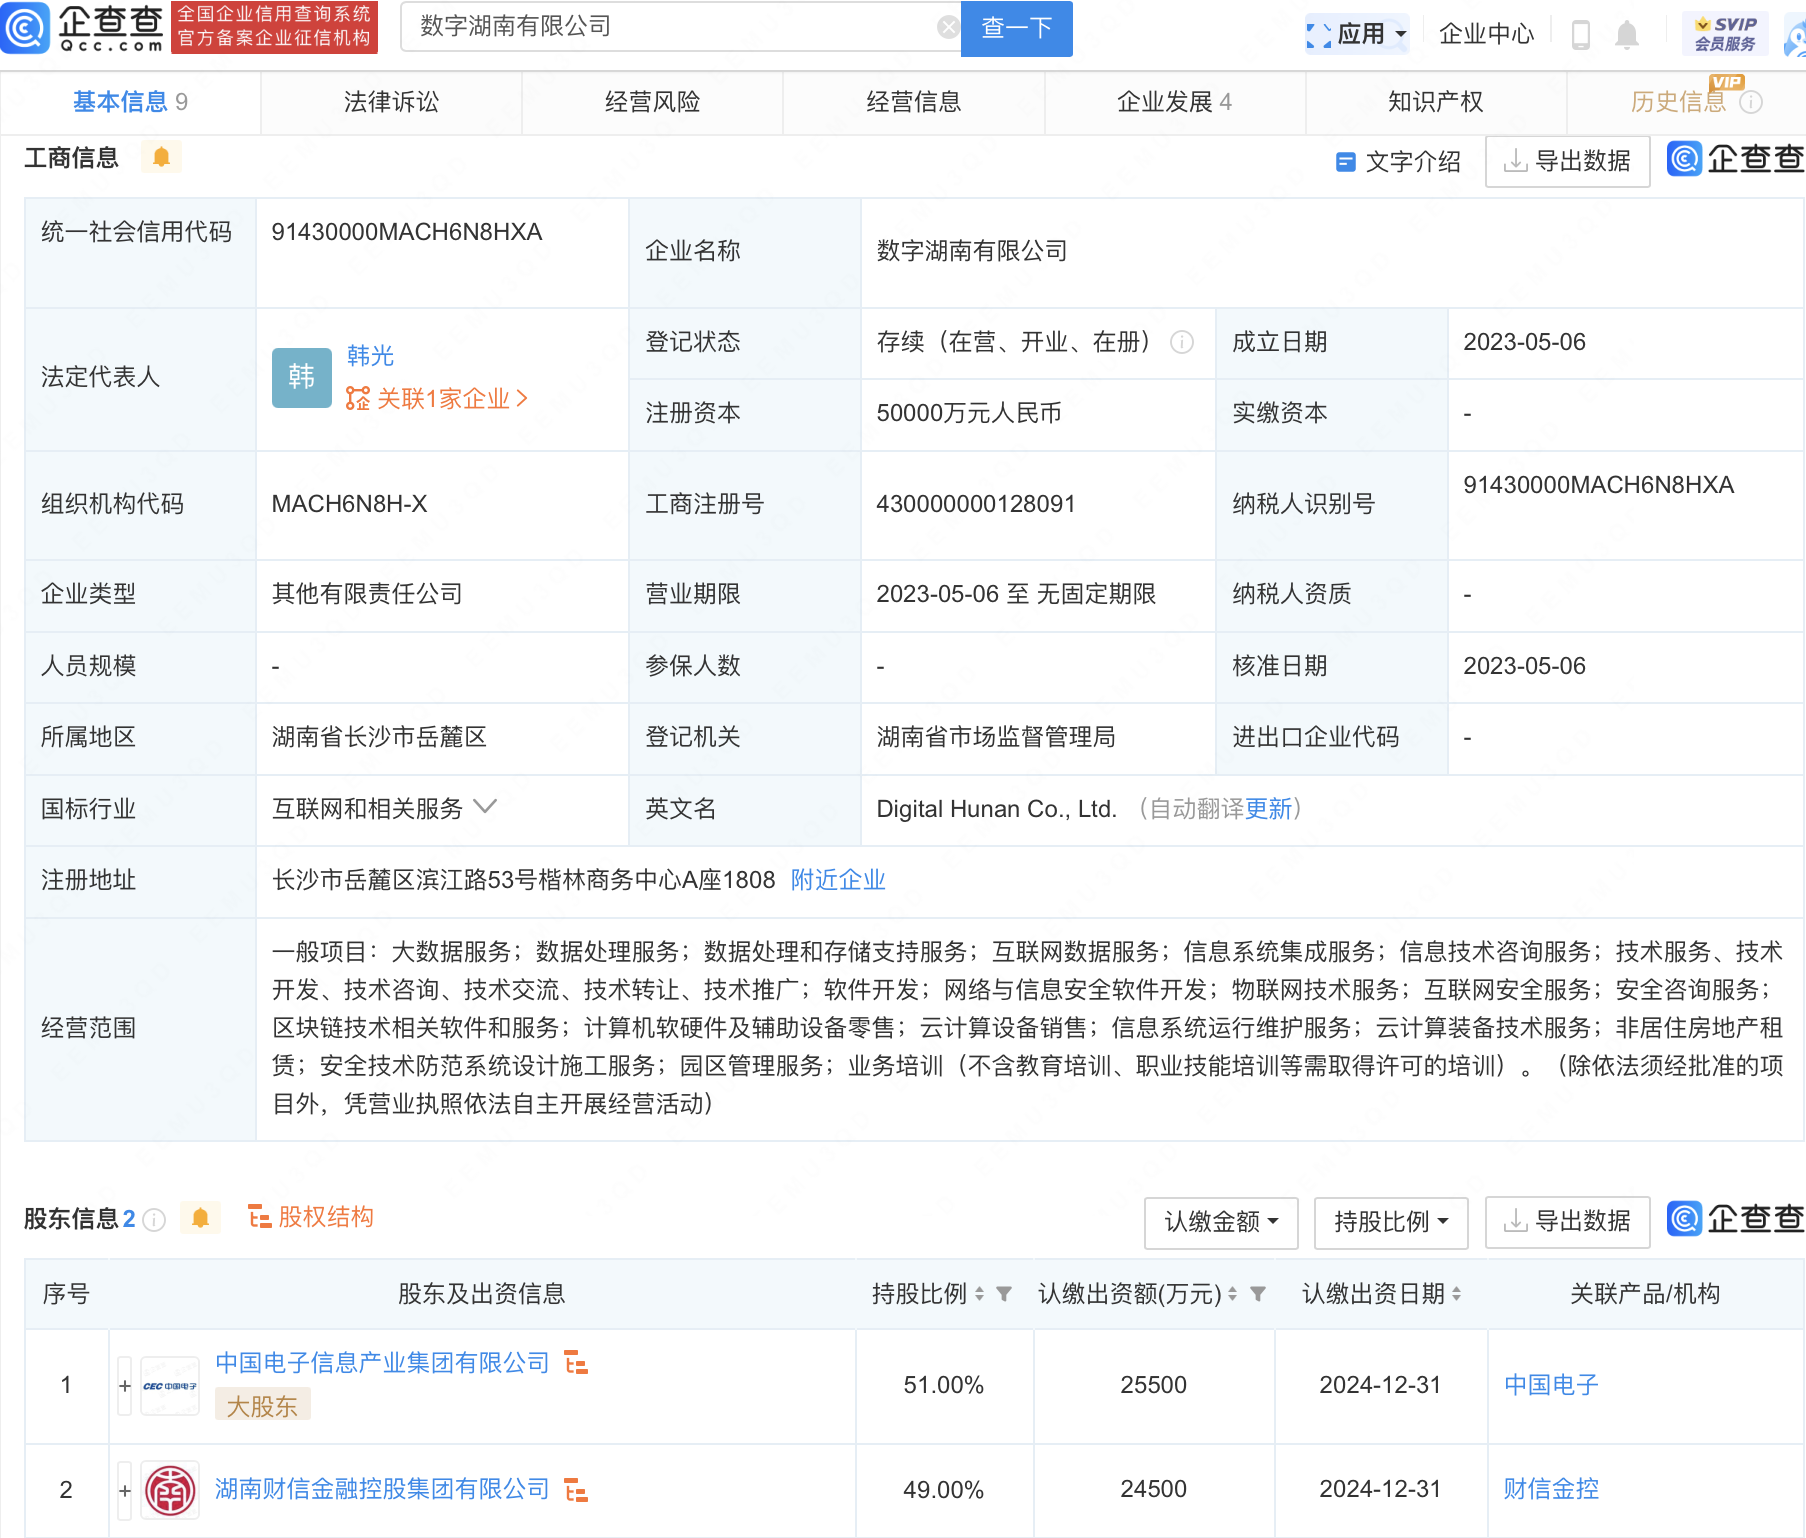Open legal representative 韩光 link
Viewport: 1806px width, 1538px height.
(x=370, y=355)
